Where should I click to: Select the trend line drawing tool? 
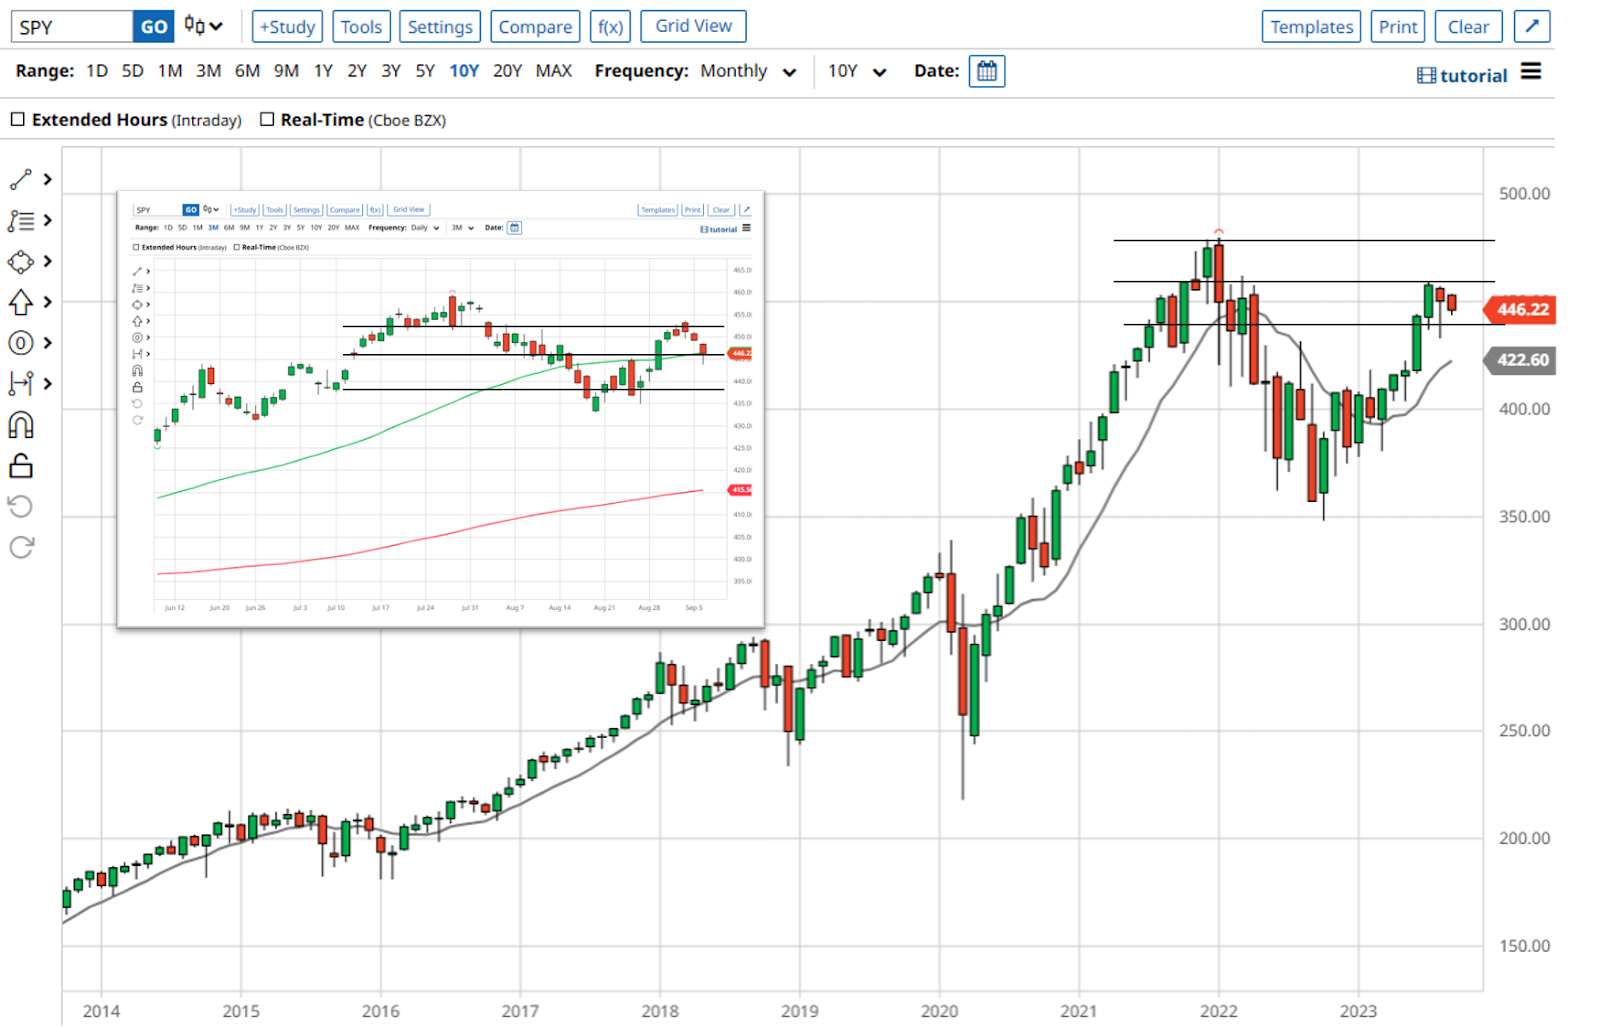[x=20, y=179]
